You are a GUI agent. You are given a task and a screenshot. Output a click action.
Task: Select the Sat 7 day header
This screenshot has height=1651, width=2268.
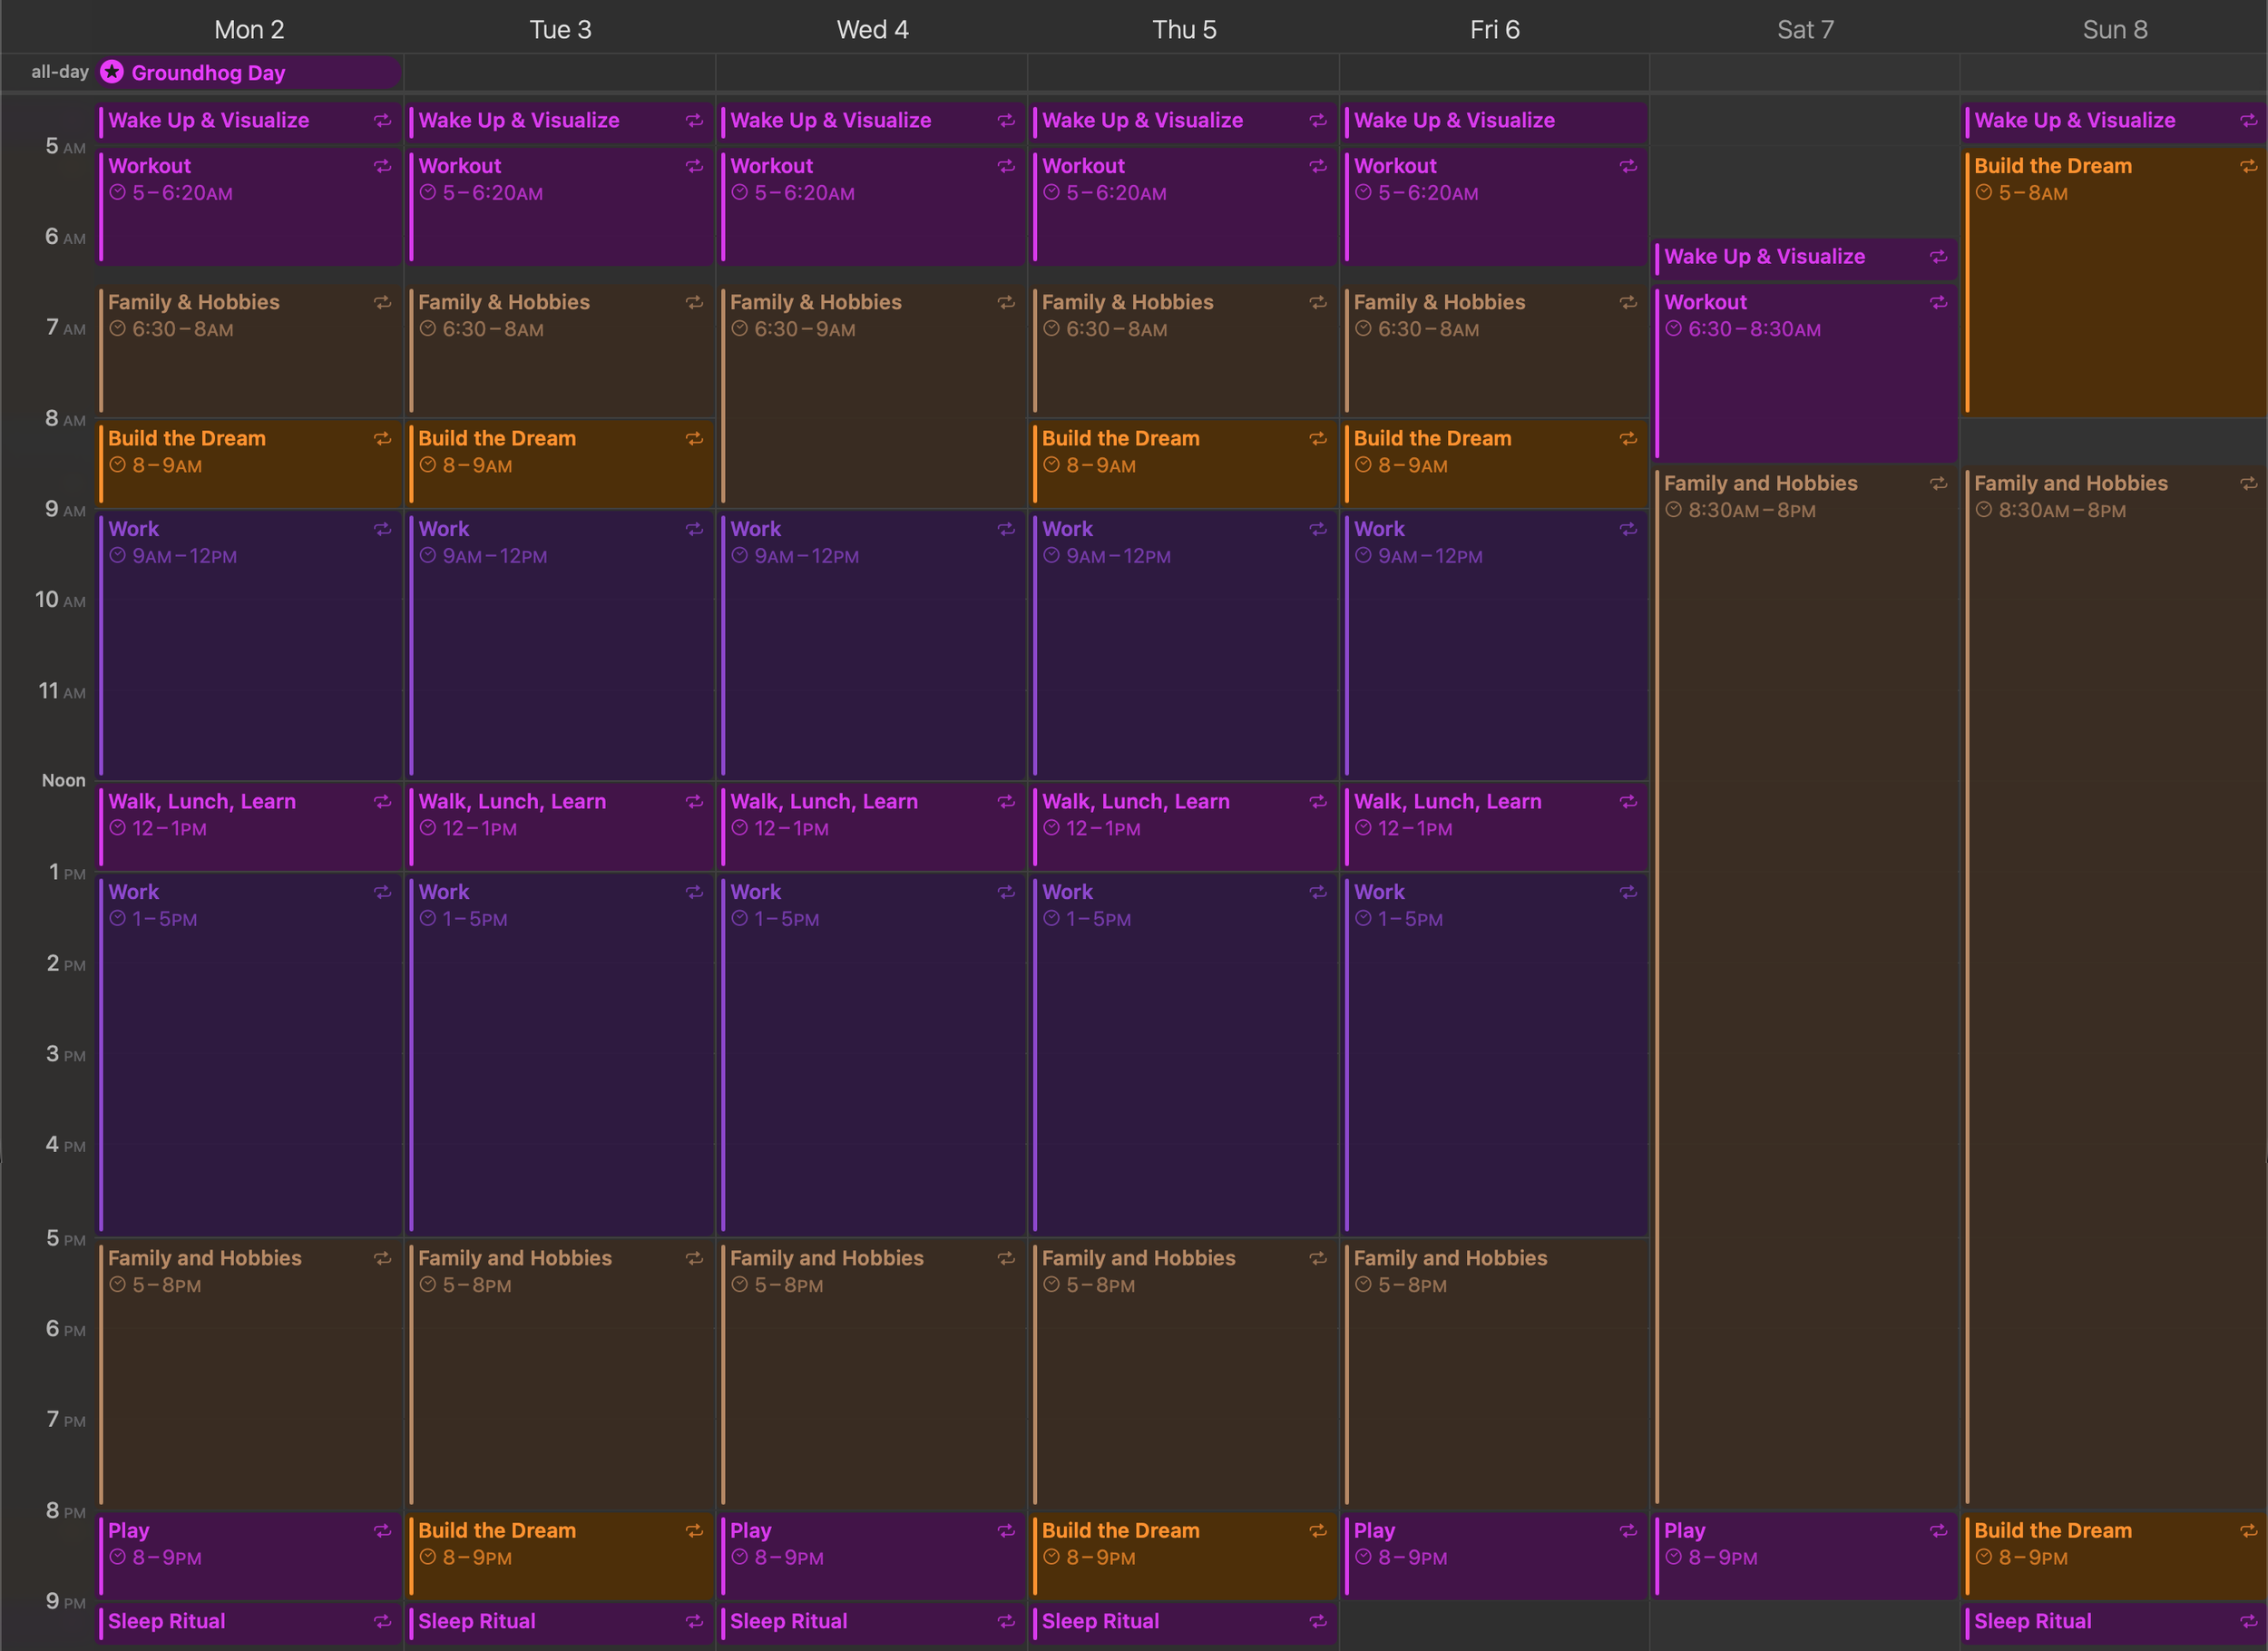point(1805,30)
